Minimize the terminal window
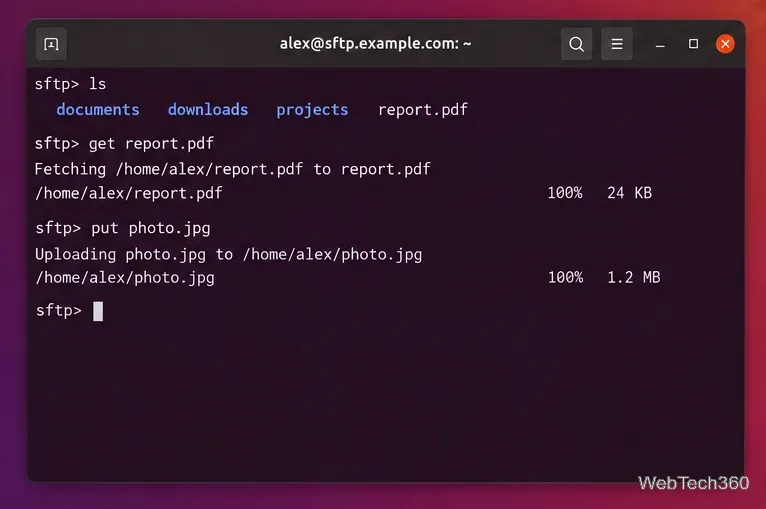Image resolution: width=766 pixels, height=509 pixels. pyautogui.click(x=660, y=44)
